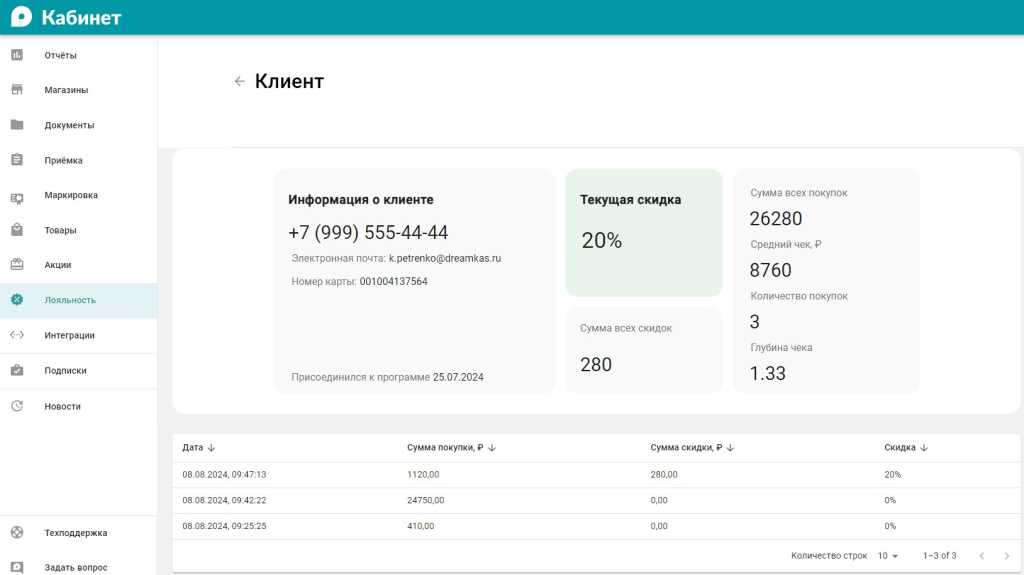Click the Дата column header
The height and width of the screenshot is (575, 1024).
[193, 448]
